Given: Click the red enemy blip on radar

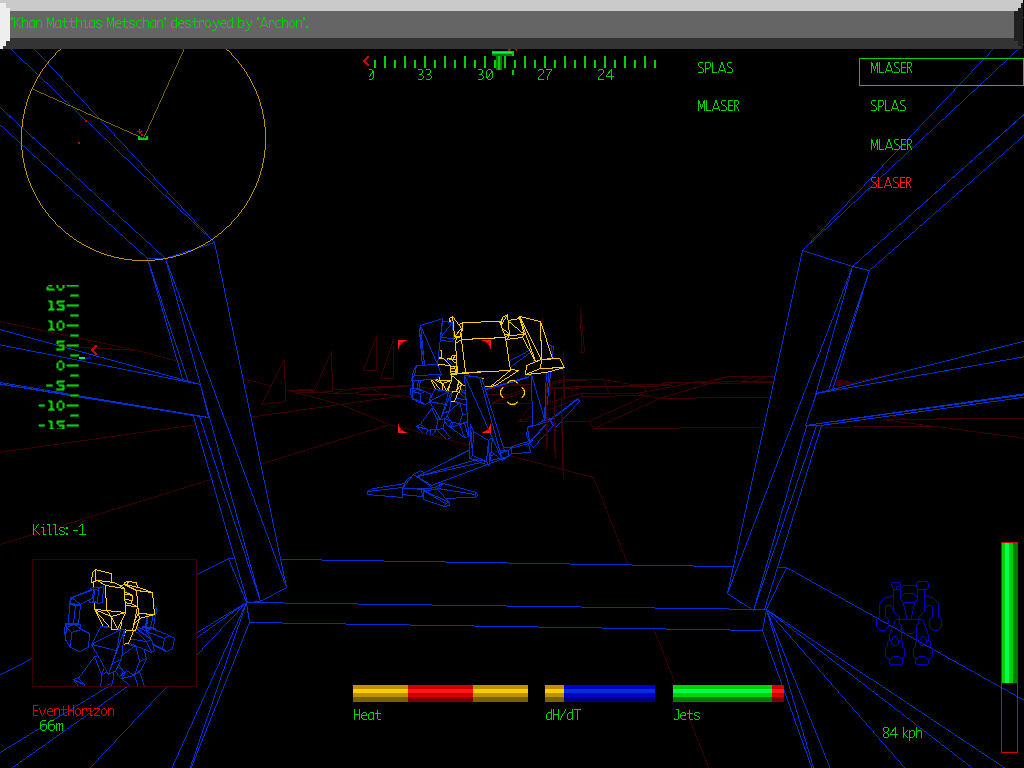Looking at the screenshot, I should 79,142.
